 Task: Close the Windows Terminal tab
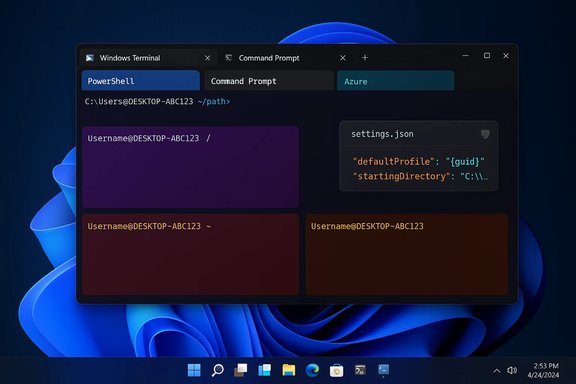(x=208, y=58)
